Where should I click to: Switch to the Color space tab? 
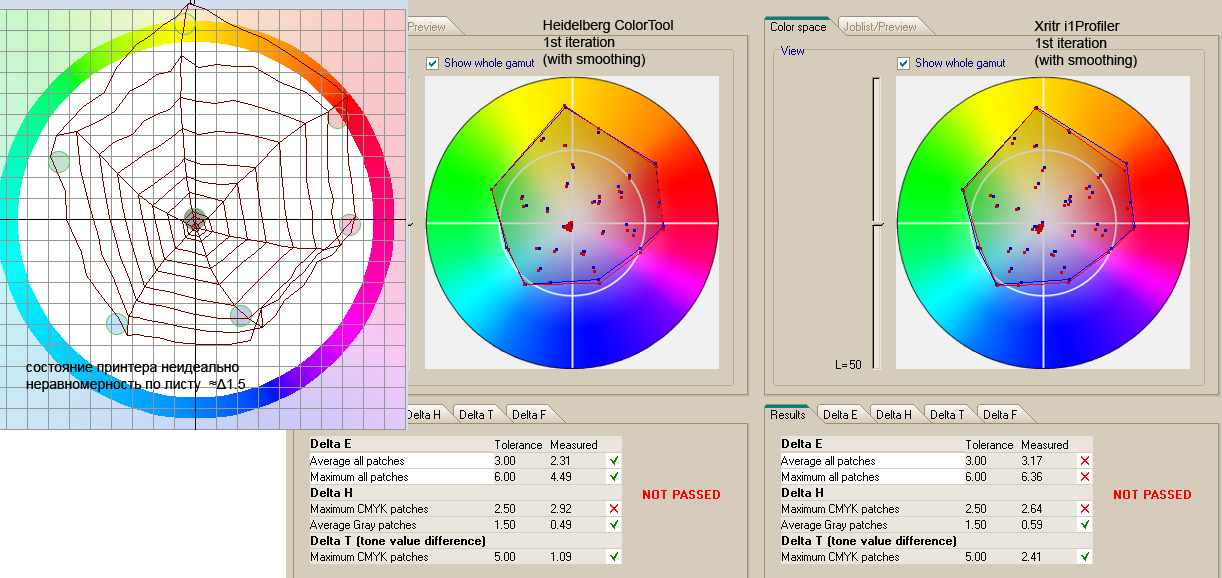[798, 27]
